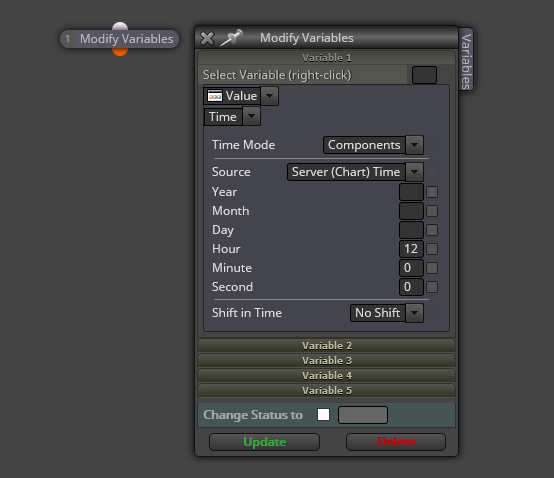This screenshot has height=478, width=554.
Task: Toggle the Minute row checkbox
Action: pos(432,268)
